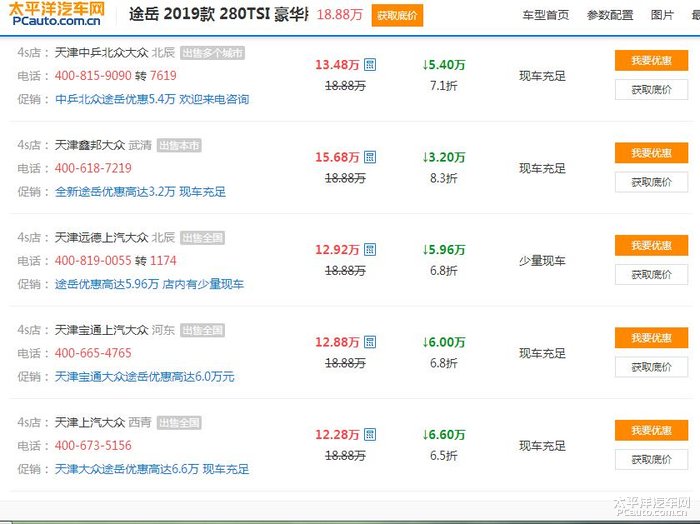Screen dimensions: 700x524
Task: Click 我要优惠 for 天津宝通上汽大众
Action: (651, 338)
